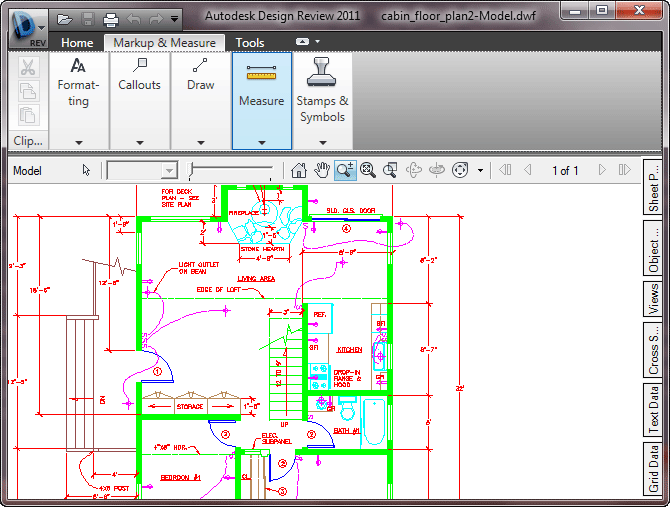Open the empty combo box in canvas toolbar
This screenshot has width=670, height=507.
click(142, 170)
